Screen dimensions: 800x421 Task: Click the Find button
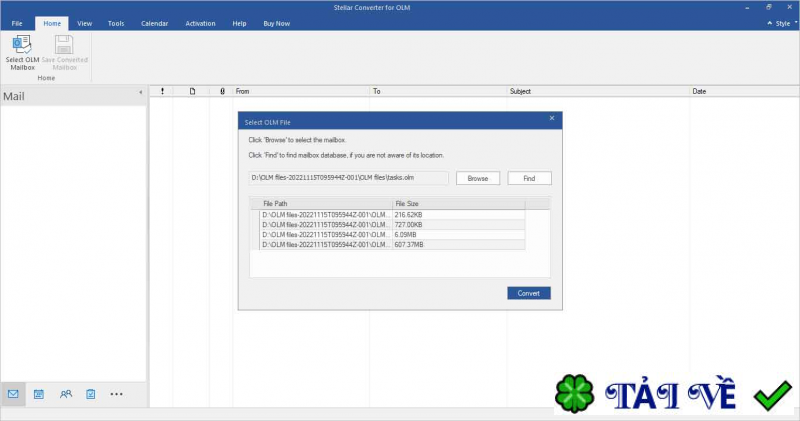click(x=529, y=178)
